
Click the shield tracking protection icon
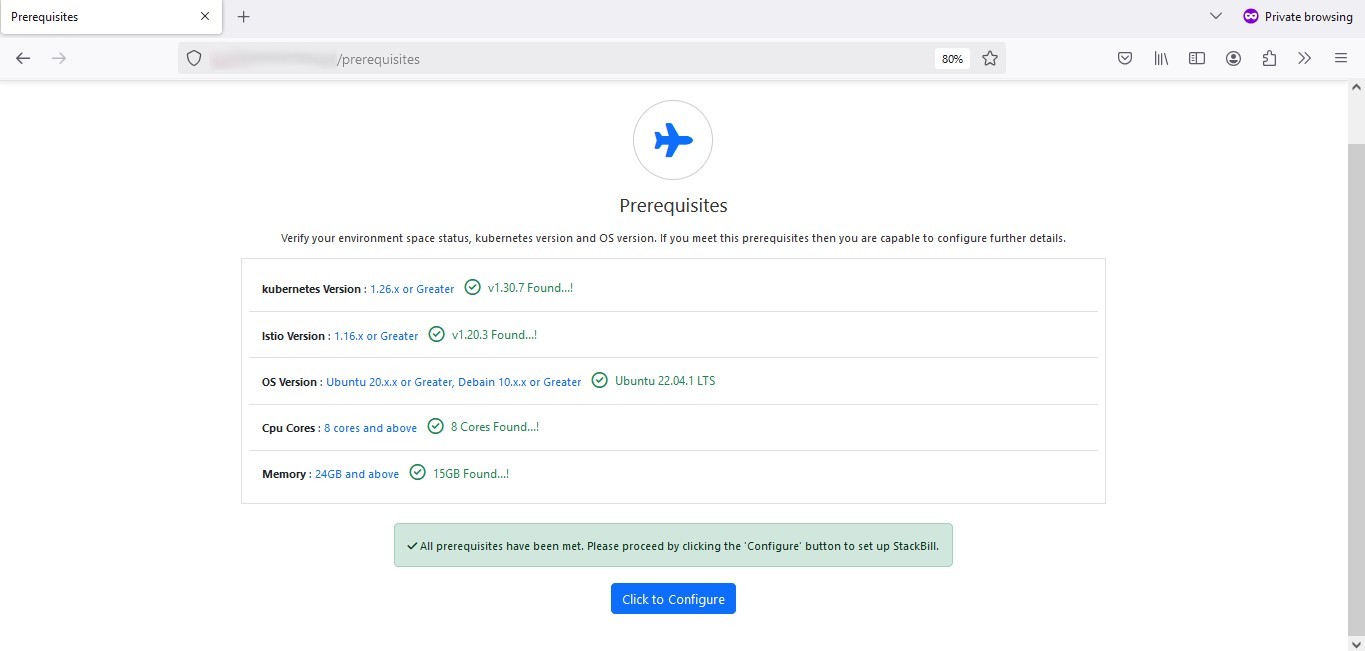(194, 59)
